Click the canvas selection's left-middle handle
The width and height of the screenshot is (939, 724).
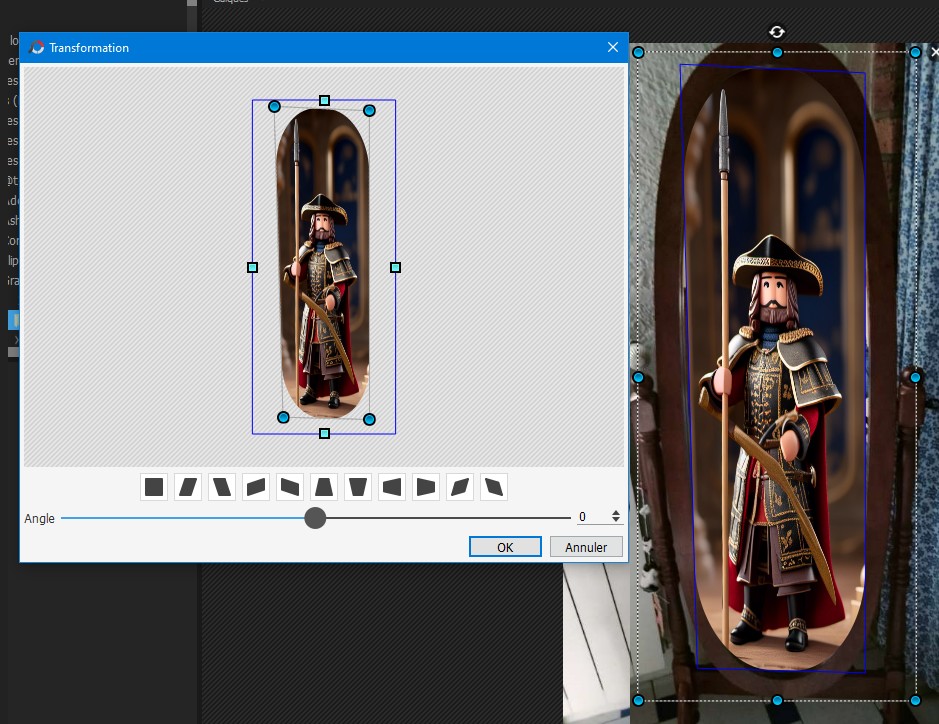[638, 377]
